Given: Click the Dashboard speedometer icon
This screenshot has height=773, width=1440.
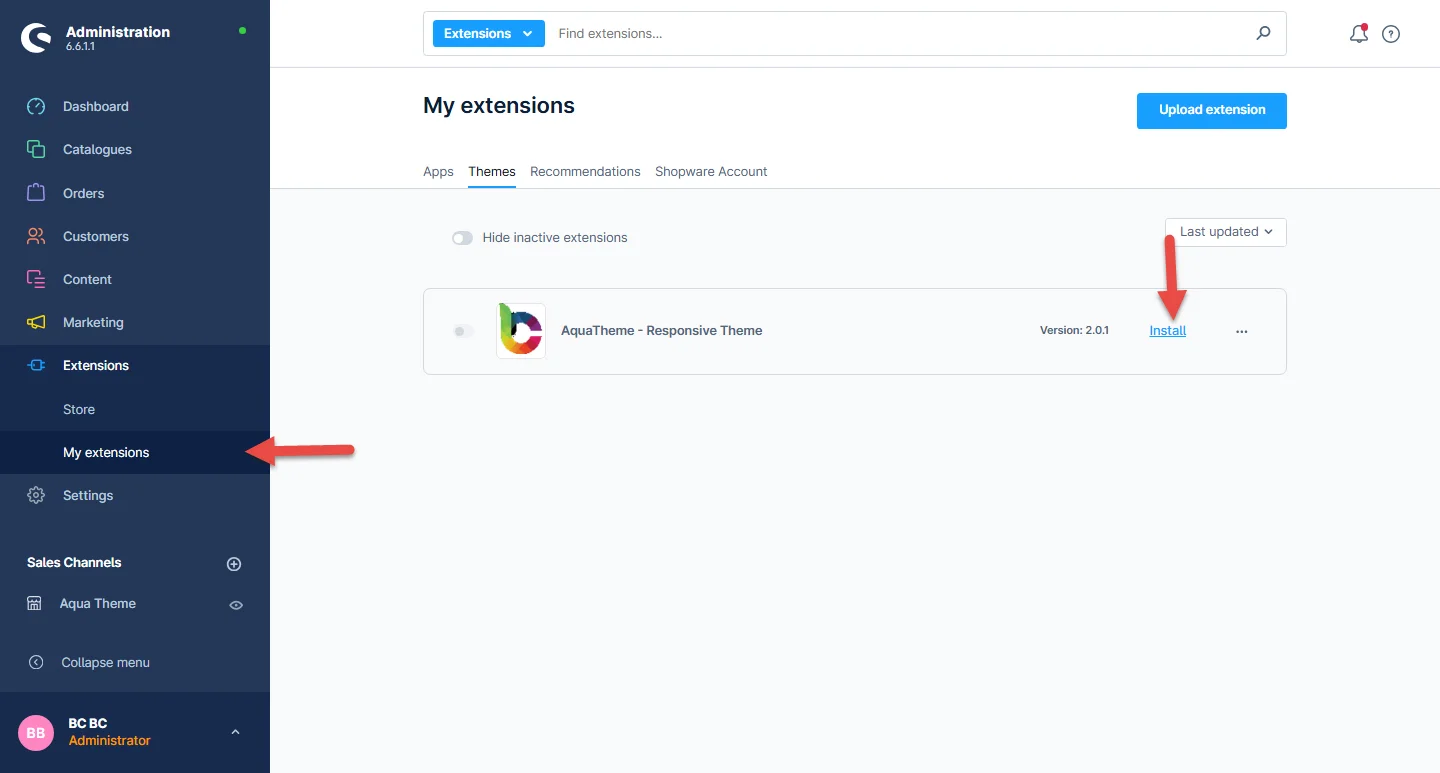Looking at the screenshot, I should tap(36, 107).
